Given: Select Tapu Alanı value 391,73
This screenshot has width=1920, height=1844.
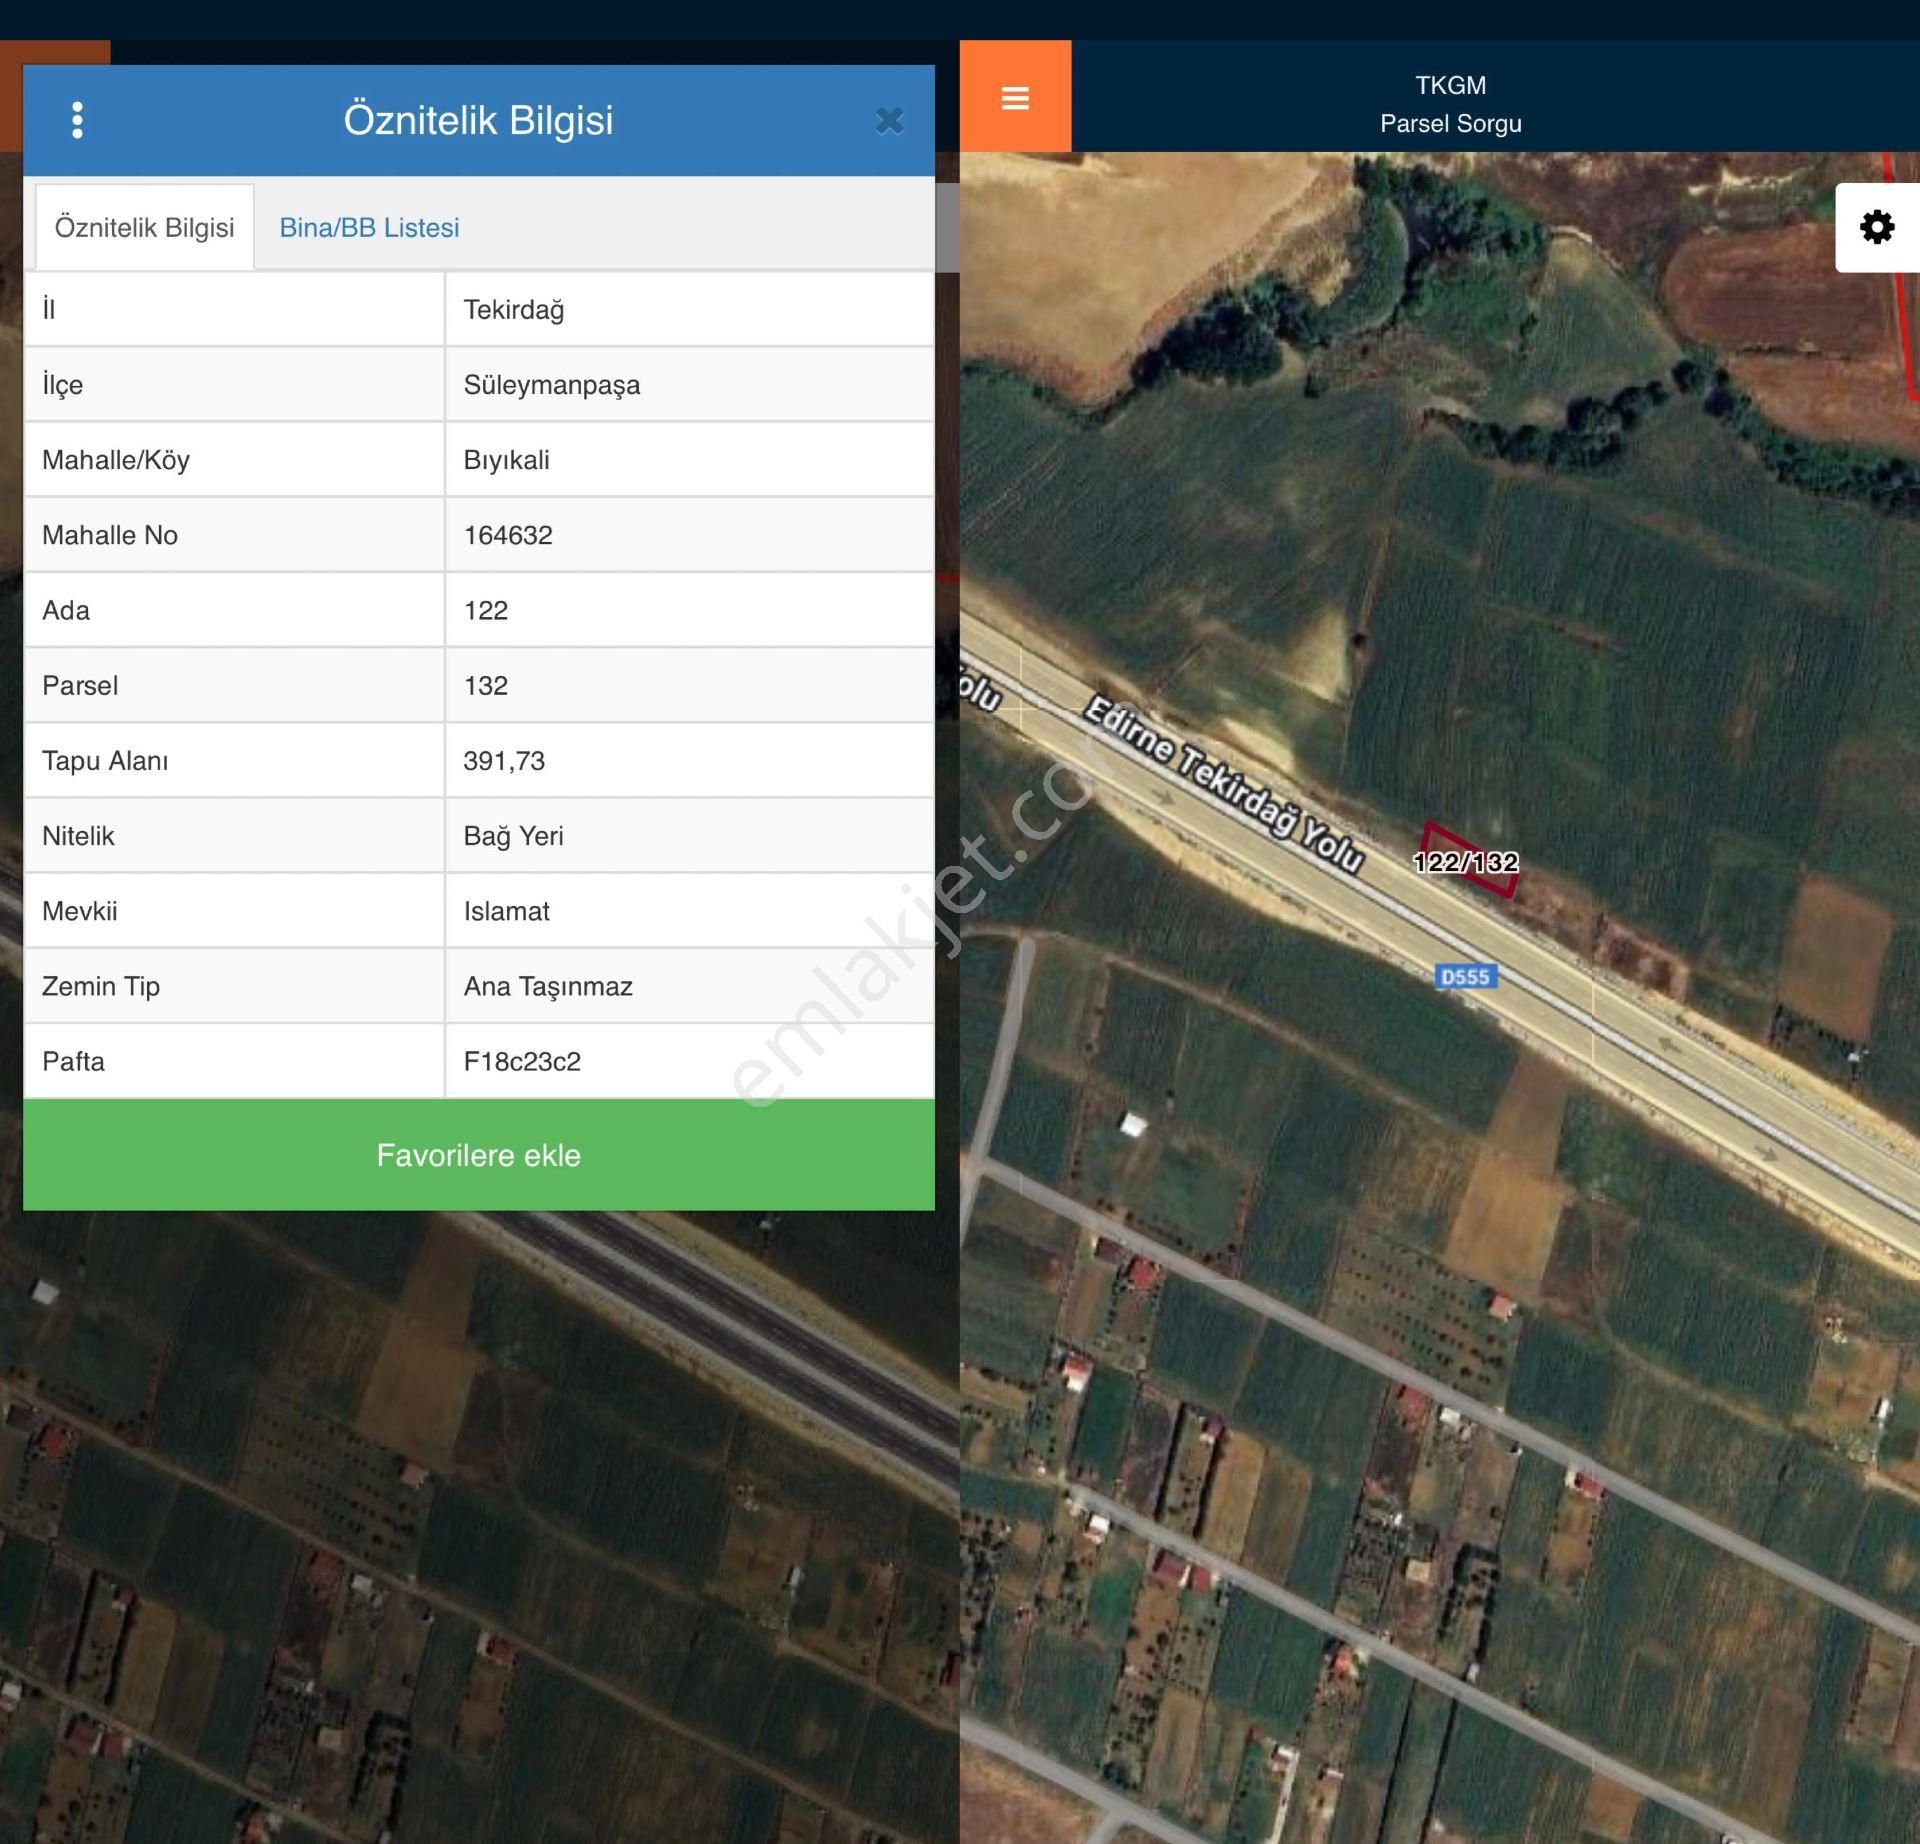Looking at the screenshot, I should pyautogui.click(x=504, y=761).
